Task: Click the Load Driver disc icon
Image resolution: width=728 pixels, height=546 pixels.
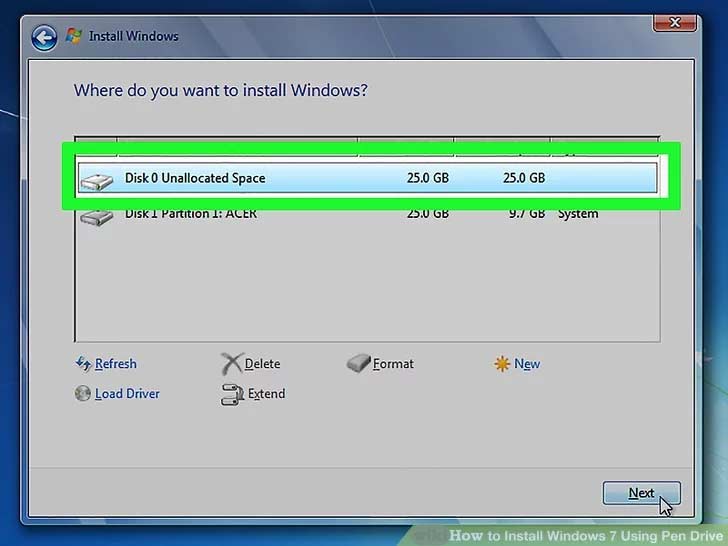Action: 83,393
